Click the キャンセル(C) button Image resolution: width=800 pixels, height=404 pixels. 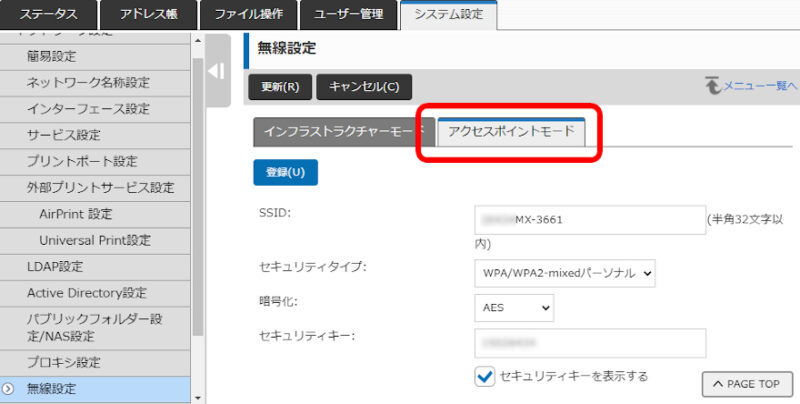pyautogui.click(x=364, y=87)
